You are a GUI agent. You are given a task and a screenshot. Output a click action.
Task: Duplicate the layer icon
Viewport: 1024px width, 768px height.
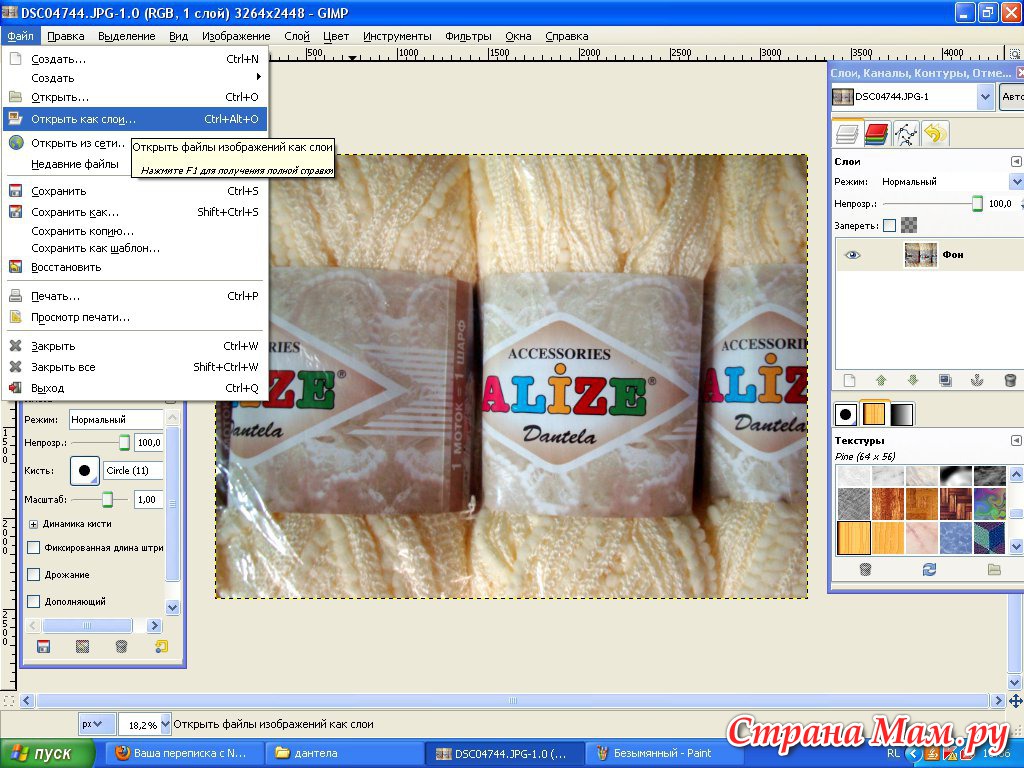[945, 380]
